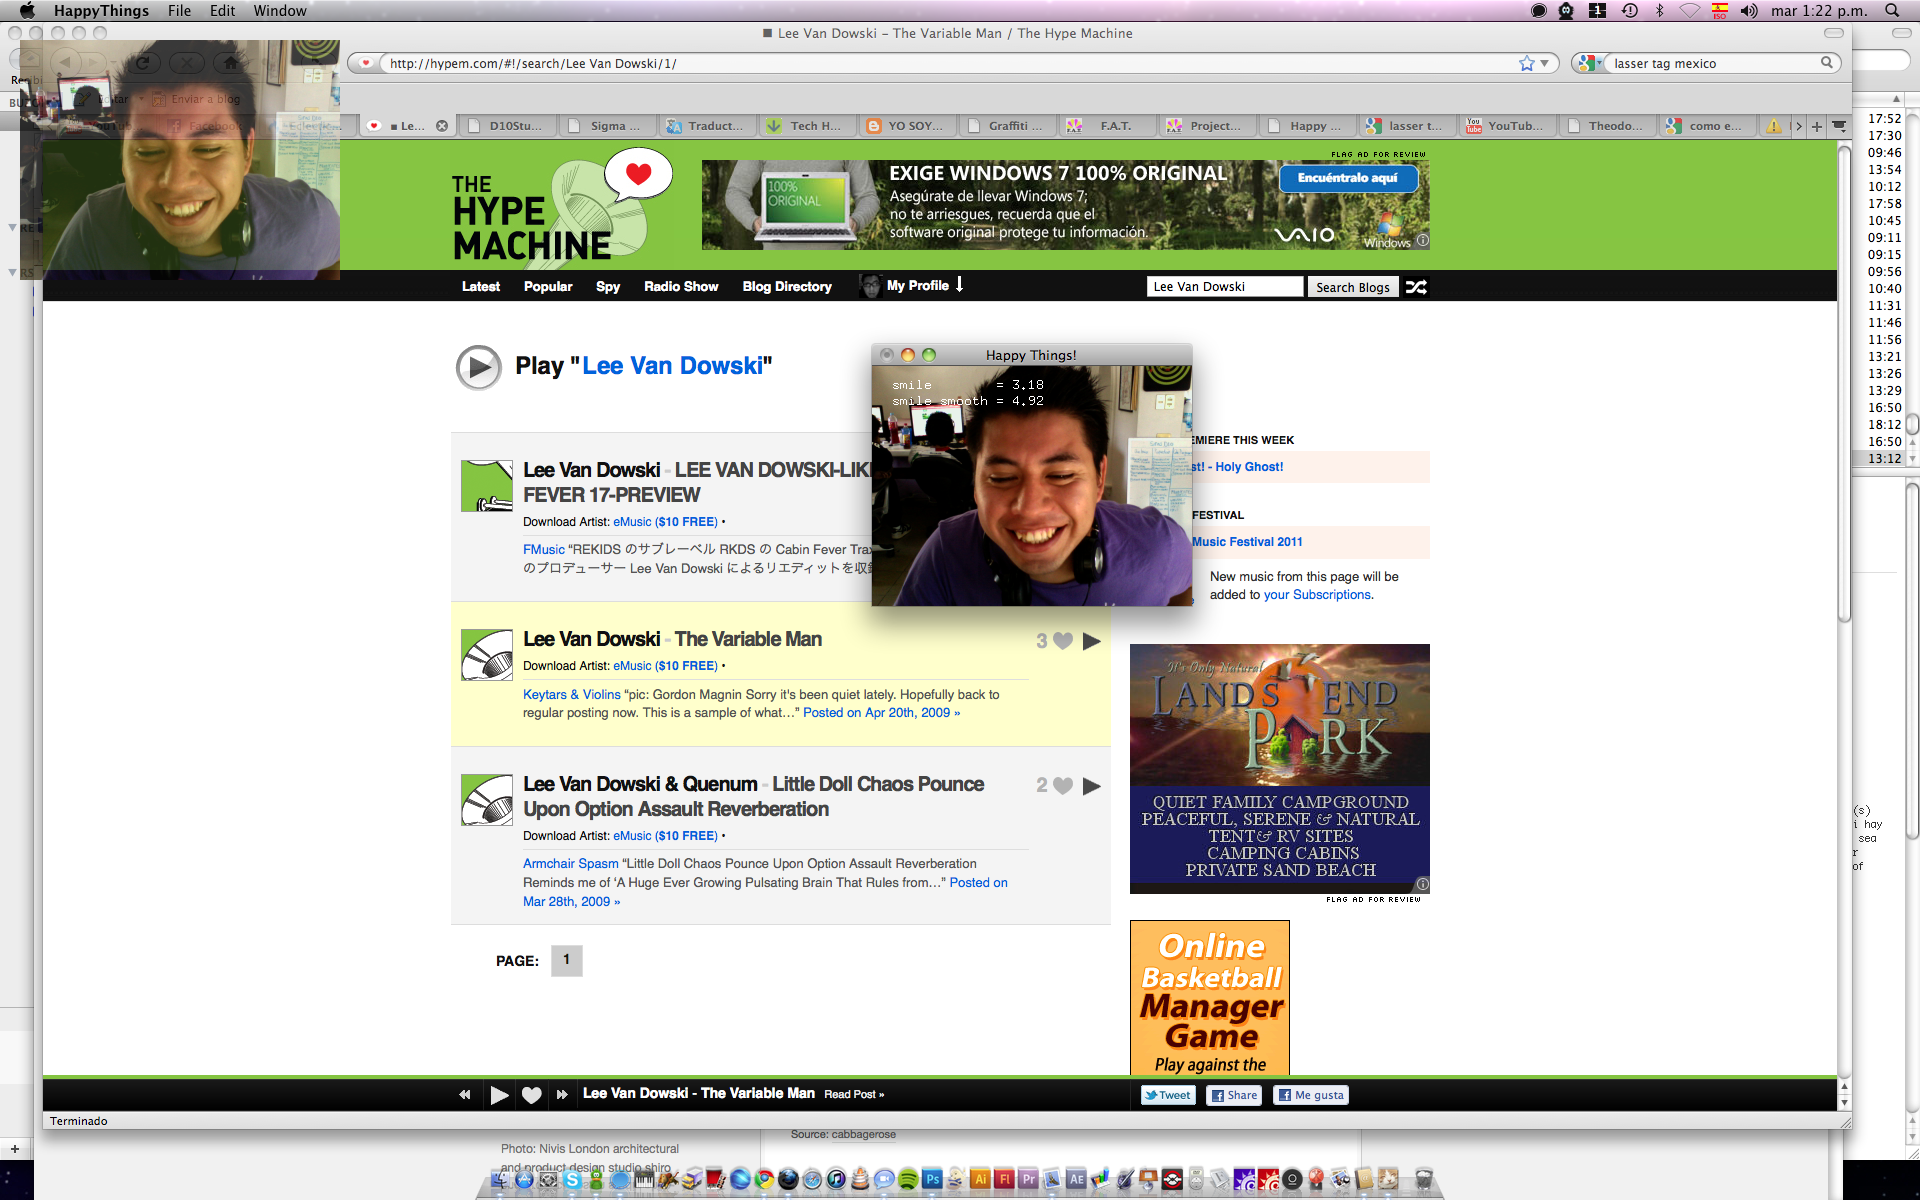Viewport: 1920px width, 1200px height.
Task: Open Armchair Spasm blog link
Action: tap(570, 863)
